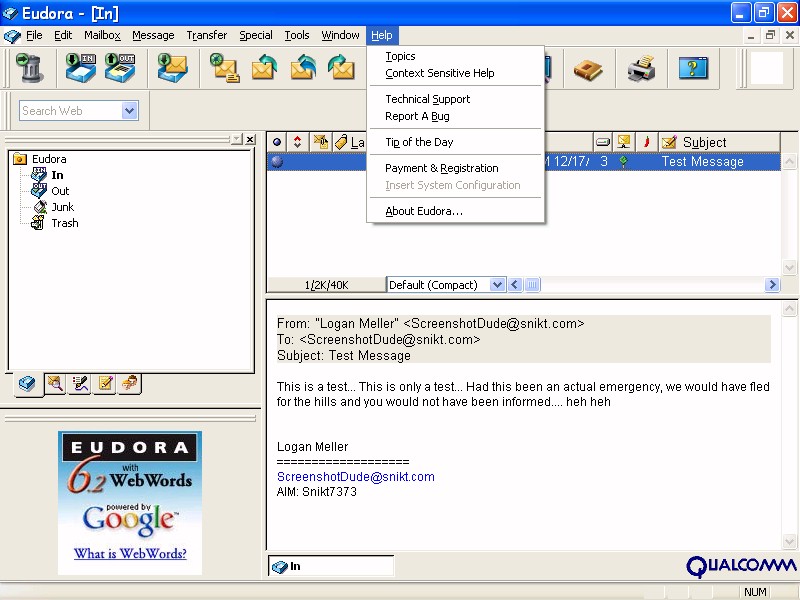Select the Trash mailbox in the tree
The image size is (800, 600).
65,223
